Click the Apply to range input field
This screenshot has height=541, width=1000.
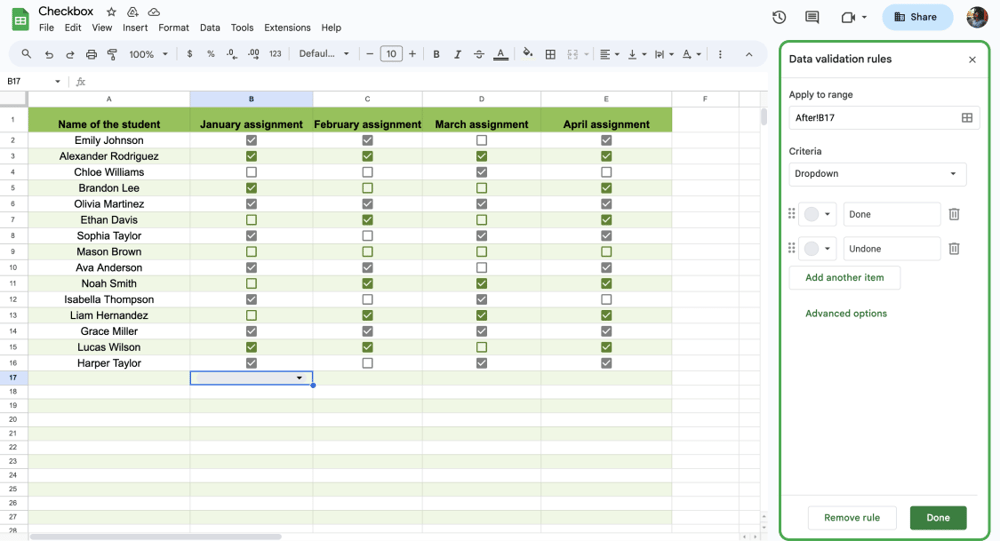coord(868,118)
